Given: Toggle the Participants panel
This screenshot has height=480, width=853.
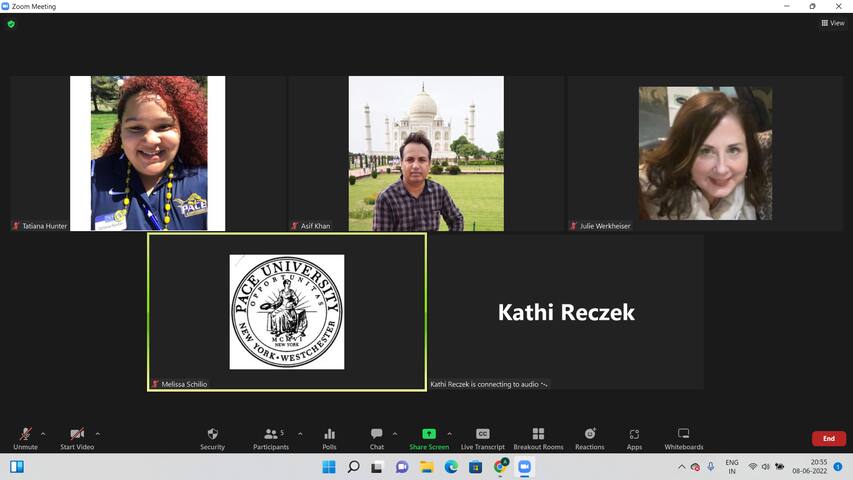Looking at the screenshot, I should click(271, 438).
